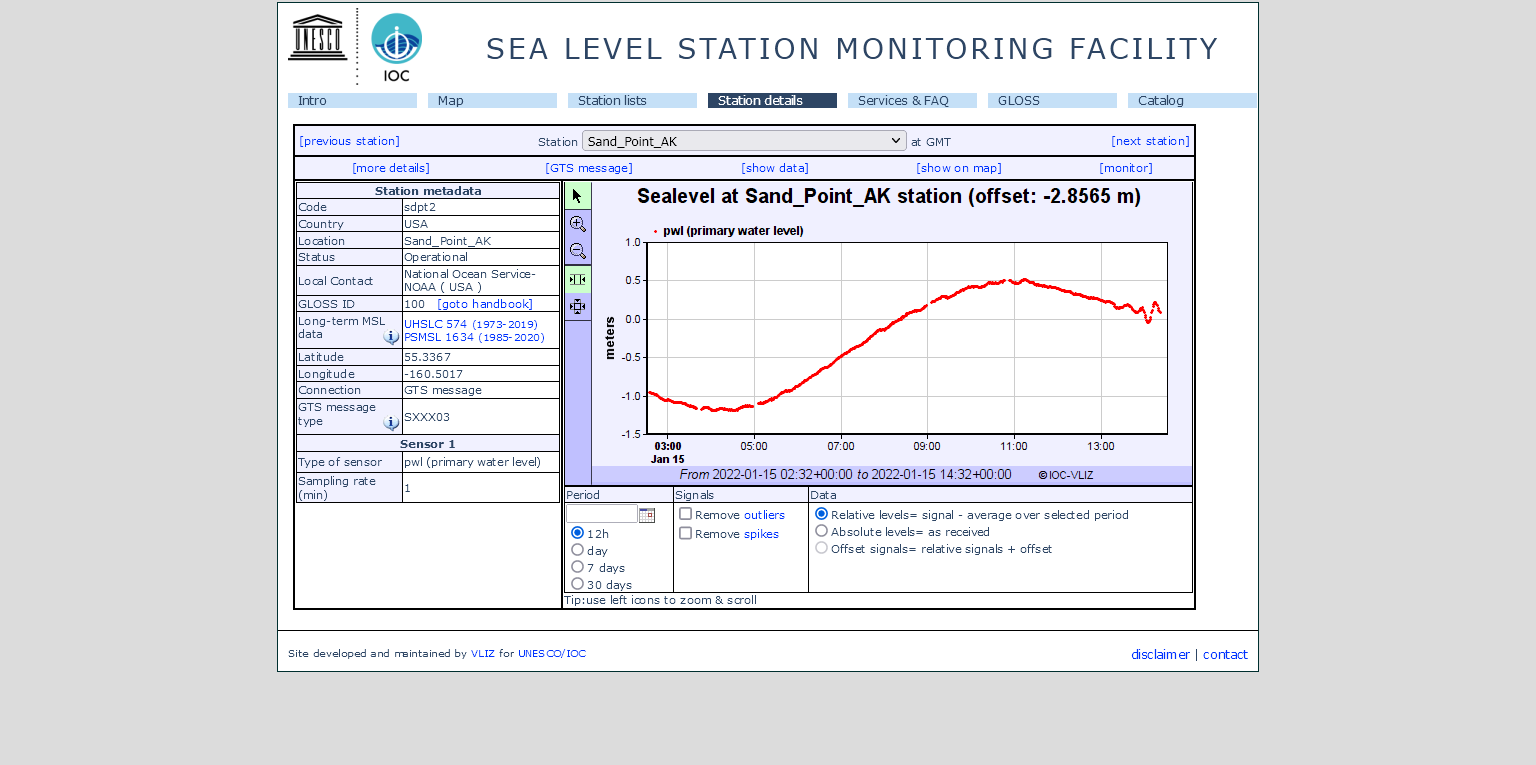Click info icon beside GTS message type
1536x765 pixels.
pyautogui.click(x=391, y=423)
